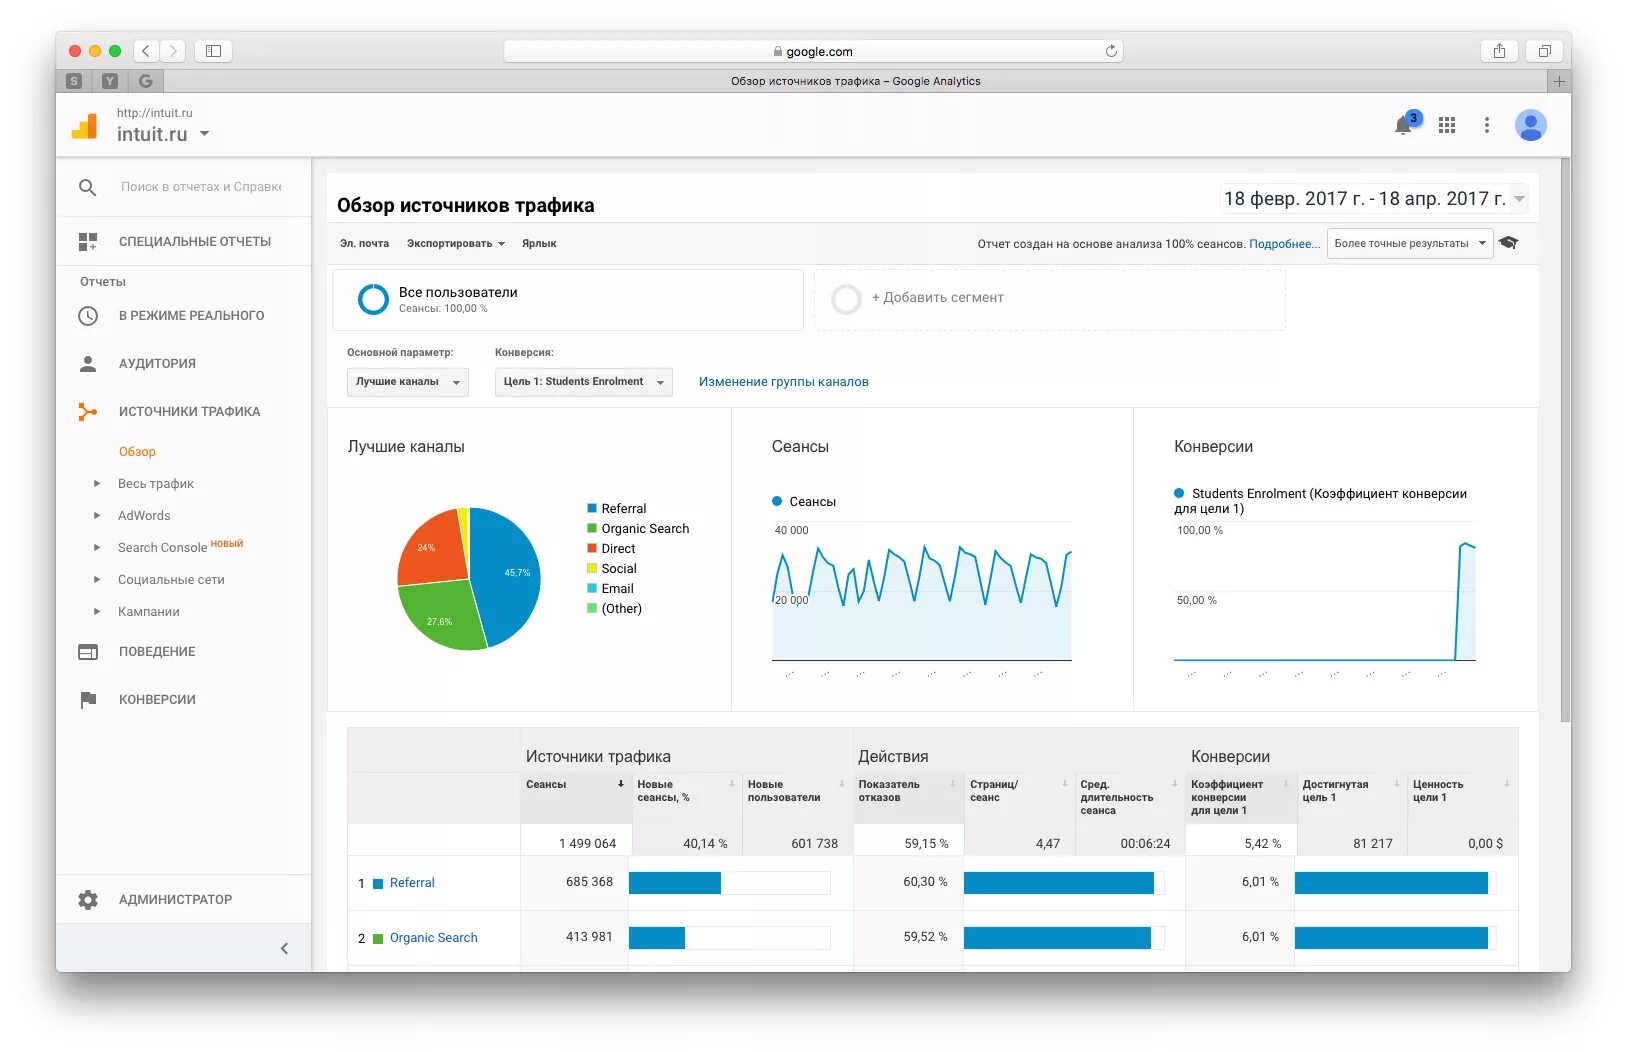Open the notifications bell

click(x=1404, y=125)
